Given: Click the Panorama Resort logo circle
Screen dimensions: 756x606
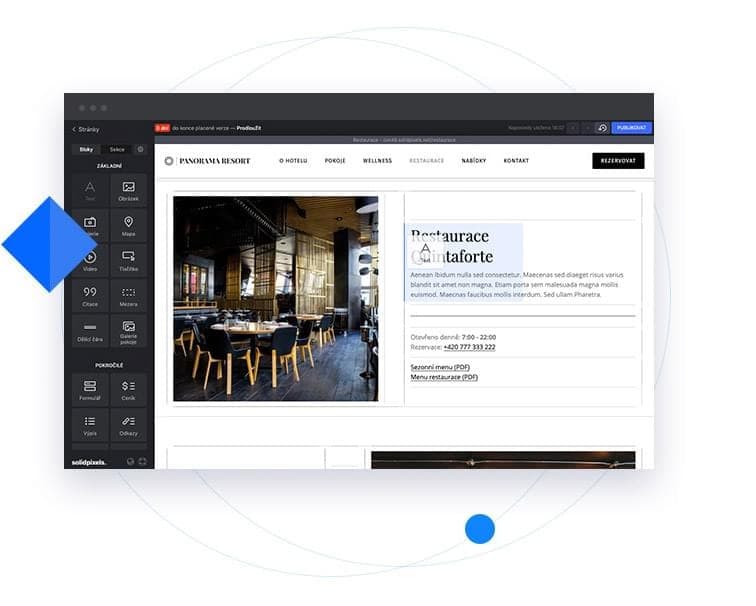Looking at the screenshot, I should 169,161.
